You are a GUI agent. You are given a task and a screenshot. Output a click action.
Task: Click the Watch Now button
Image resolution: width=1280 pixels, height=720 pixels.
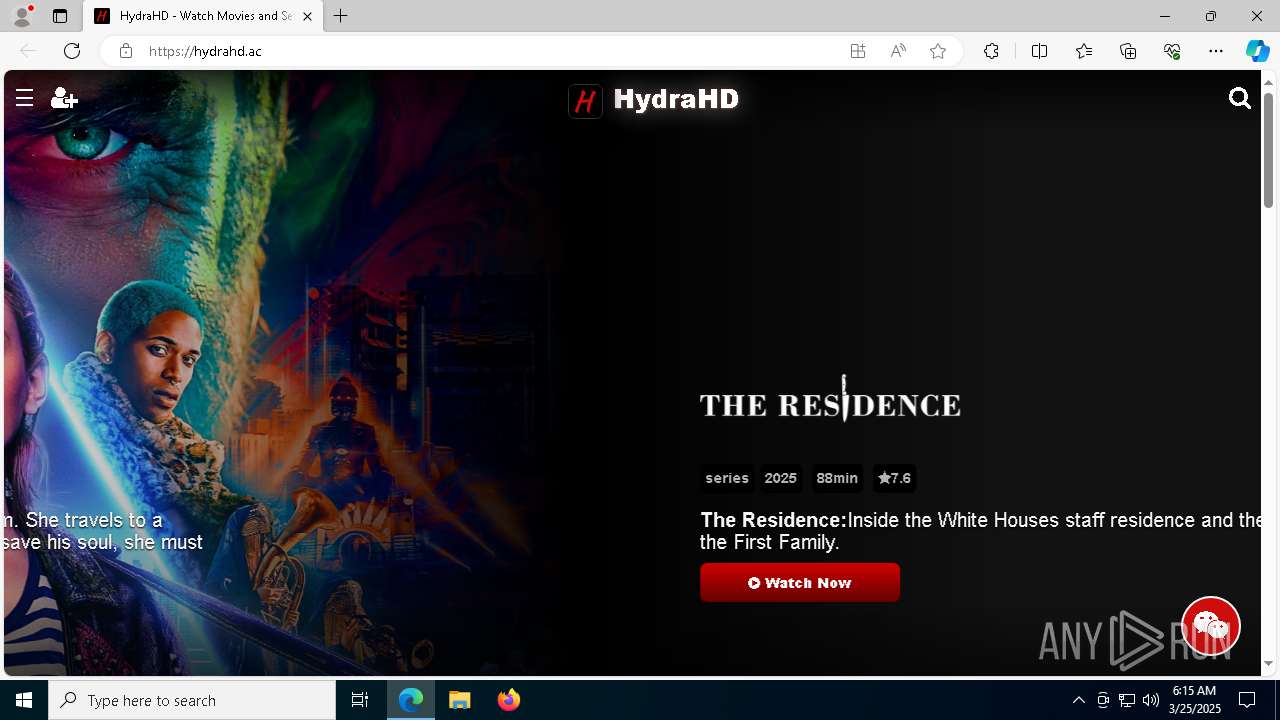coord(800,582)
